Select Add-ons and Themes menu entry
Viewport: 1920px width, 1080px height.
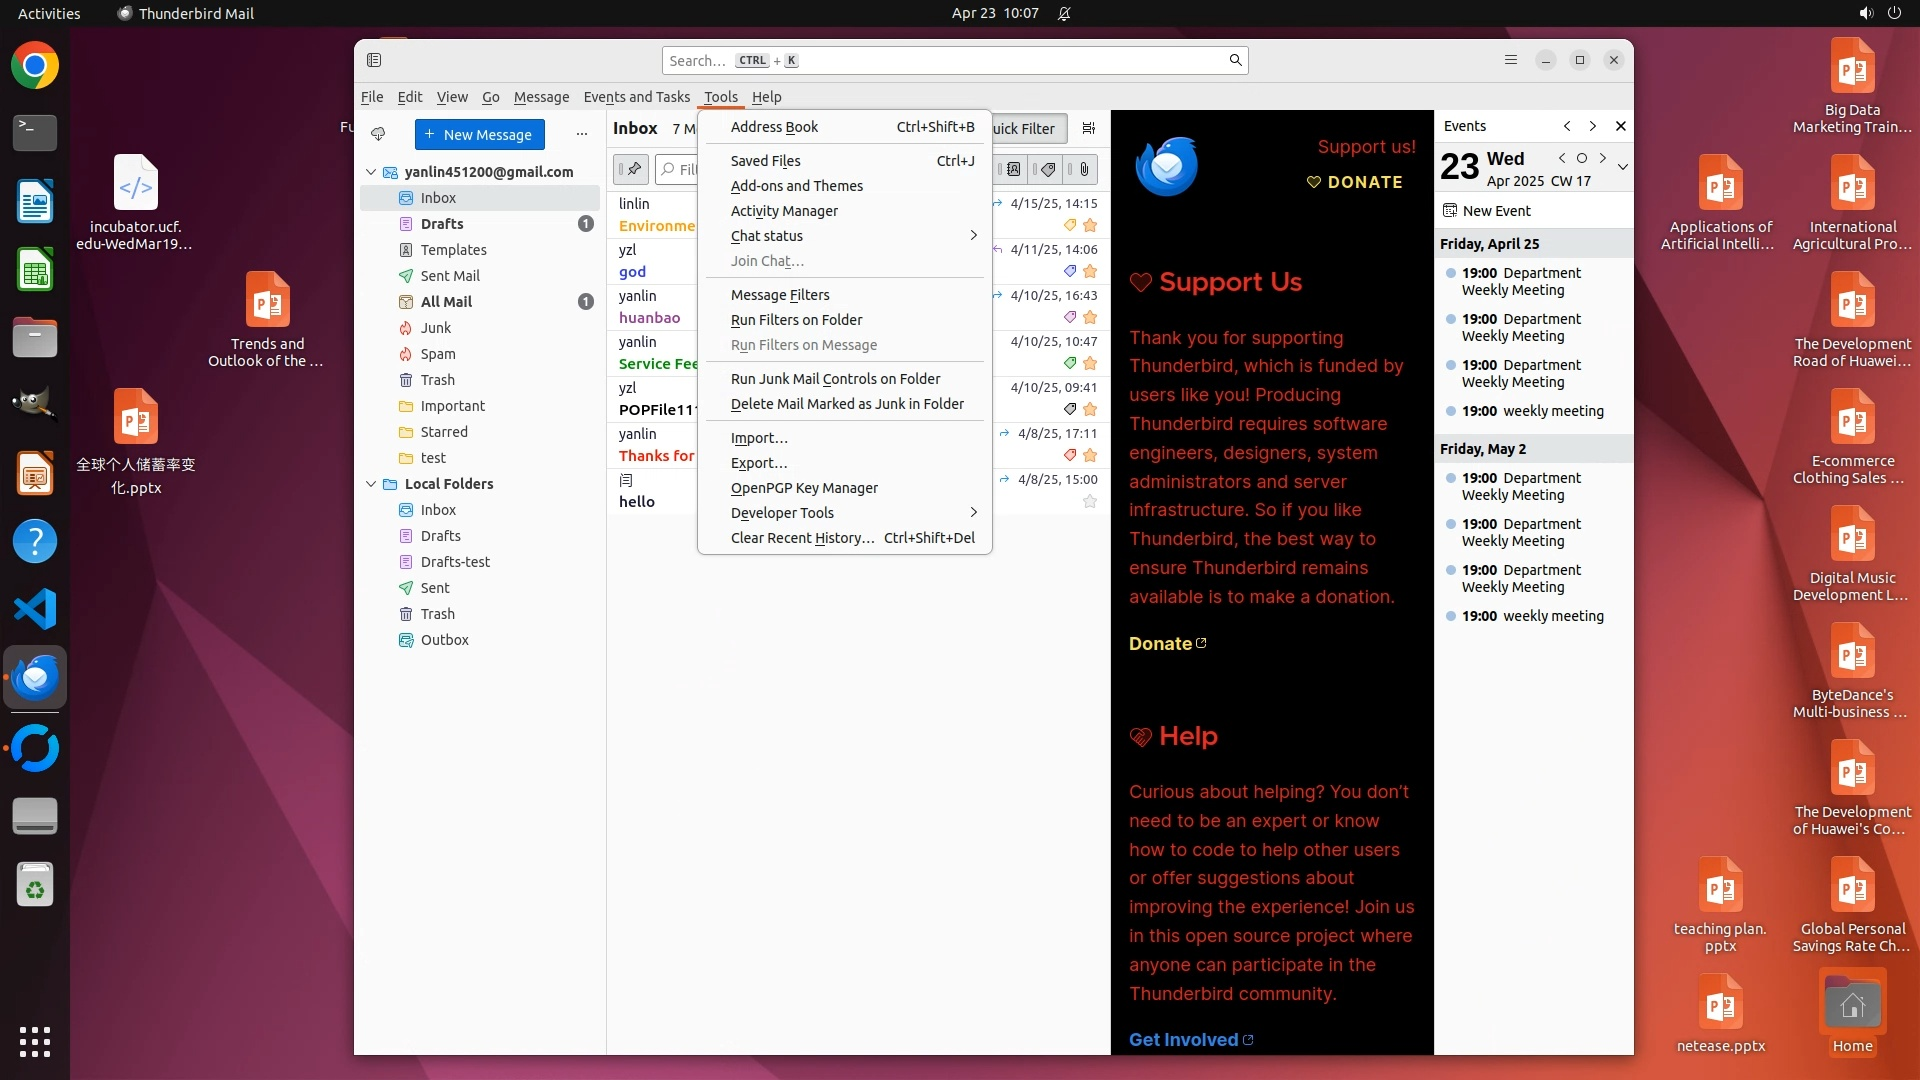click(x=797, y=186)
